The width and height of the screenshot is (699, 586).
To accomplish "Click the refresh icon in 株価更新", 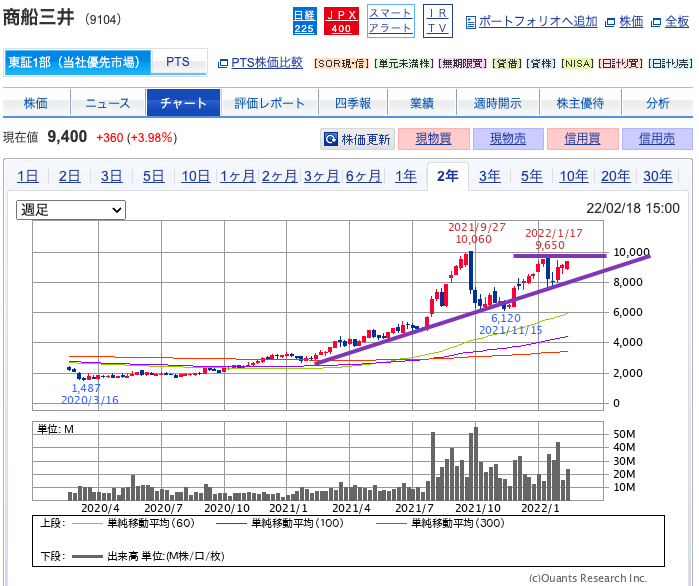I will point(330,139).
